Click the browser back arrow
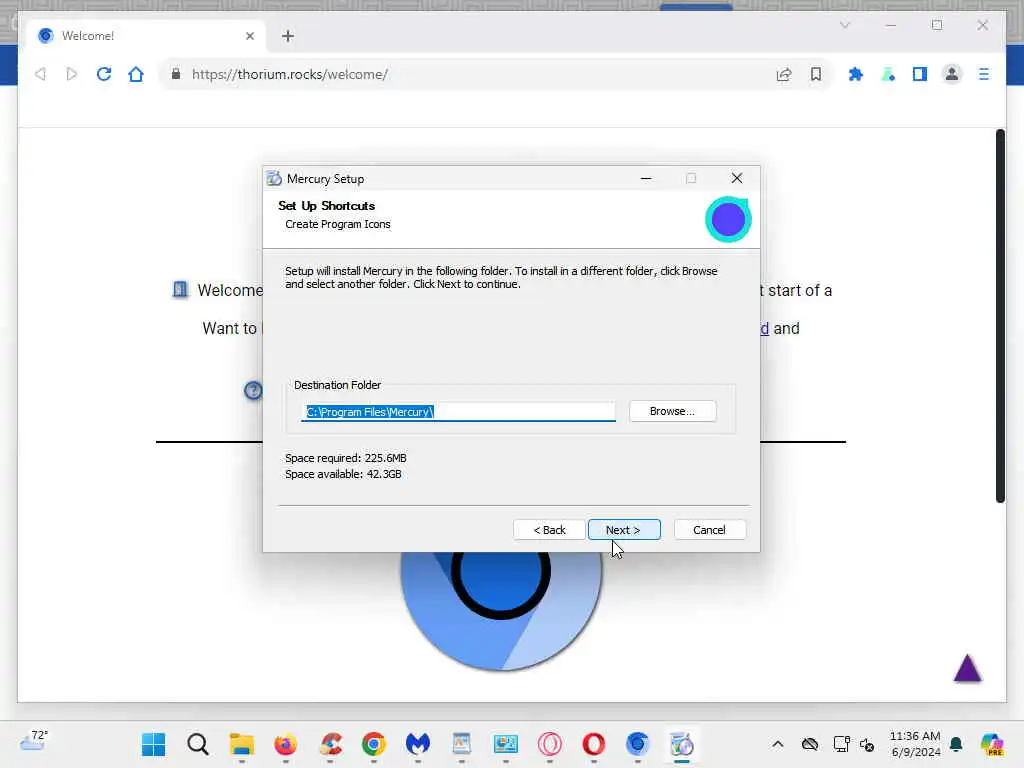Viewport: 1024px width, 768px height. coord(40,74)
